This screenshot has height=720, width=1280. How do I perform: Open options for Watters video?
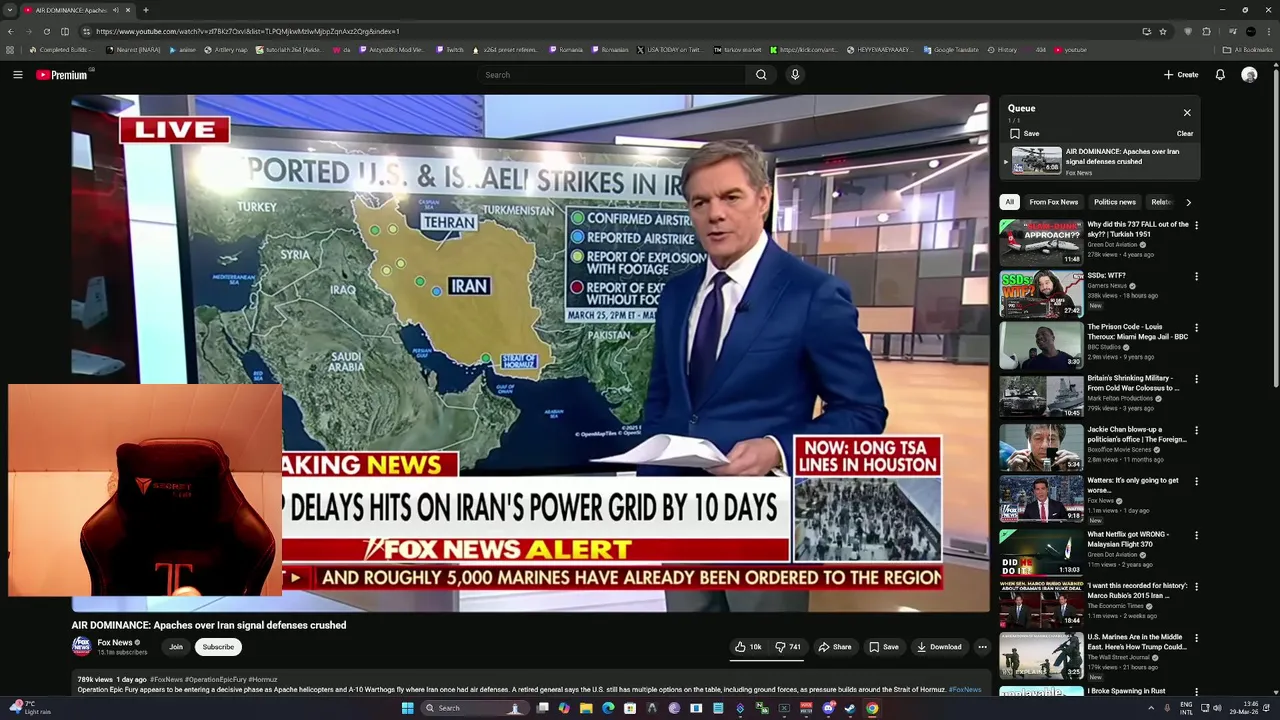click(x=1196, y=482)
